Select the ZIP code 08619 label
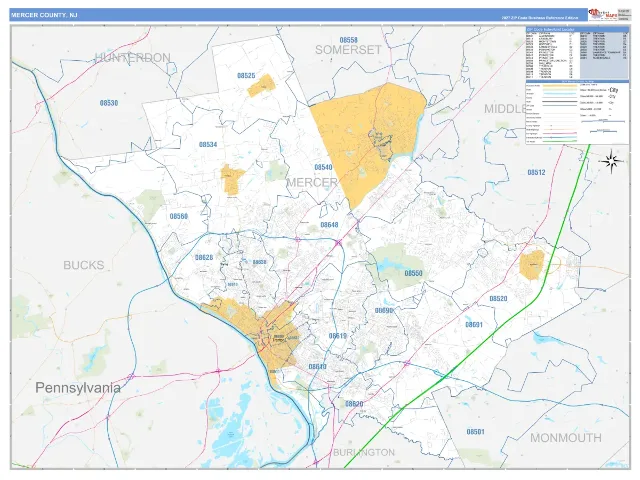Image resolution: width=640 pixels, height=480 pixels. pyautogui.click(x=338, y=336)
